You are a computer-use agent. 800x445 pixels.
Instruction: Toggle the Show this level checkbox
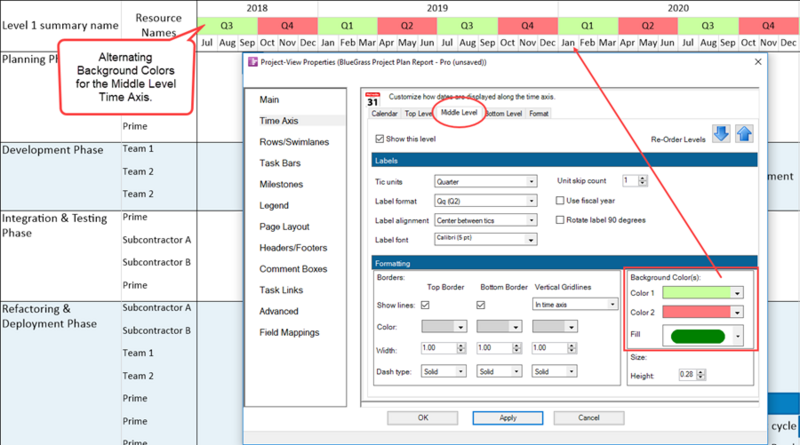pyautogui.click(x=379, y=139)
